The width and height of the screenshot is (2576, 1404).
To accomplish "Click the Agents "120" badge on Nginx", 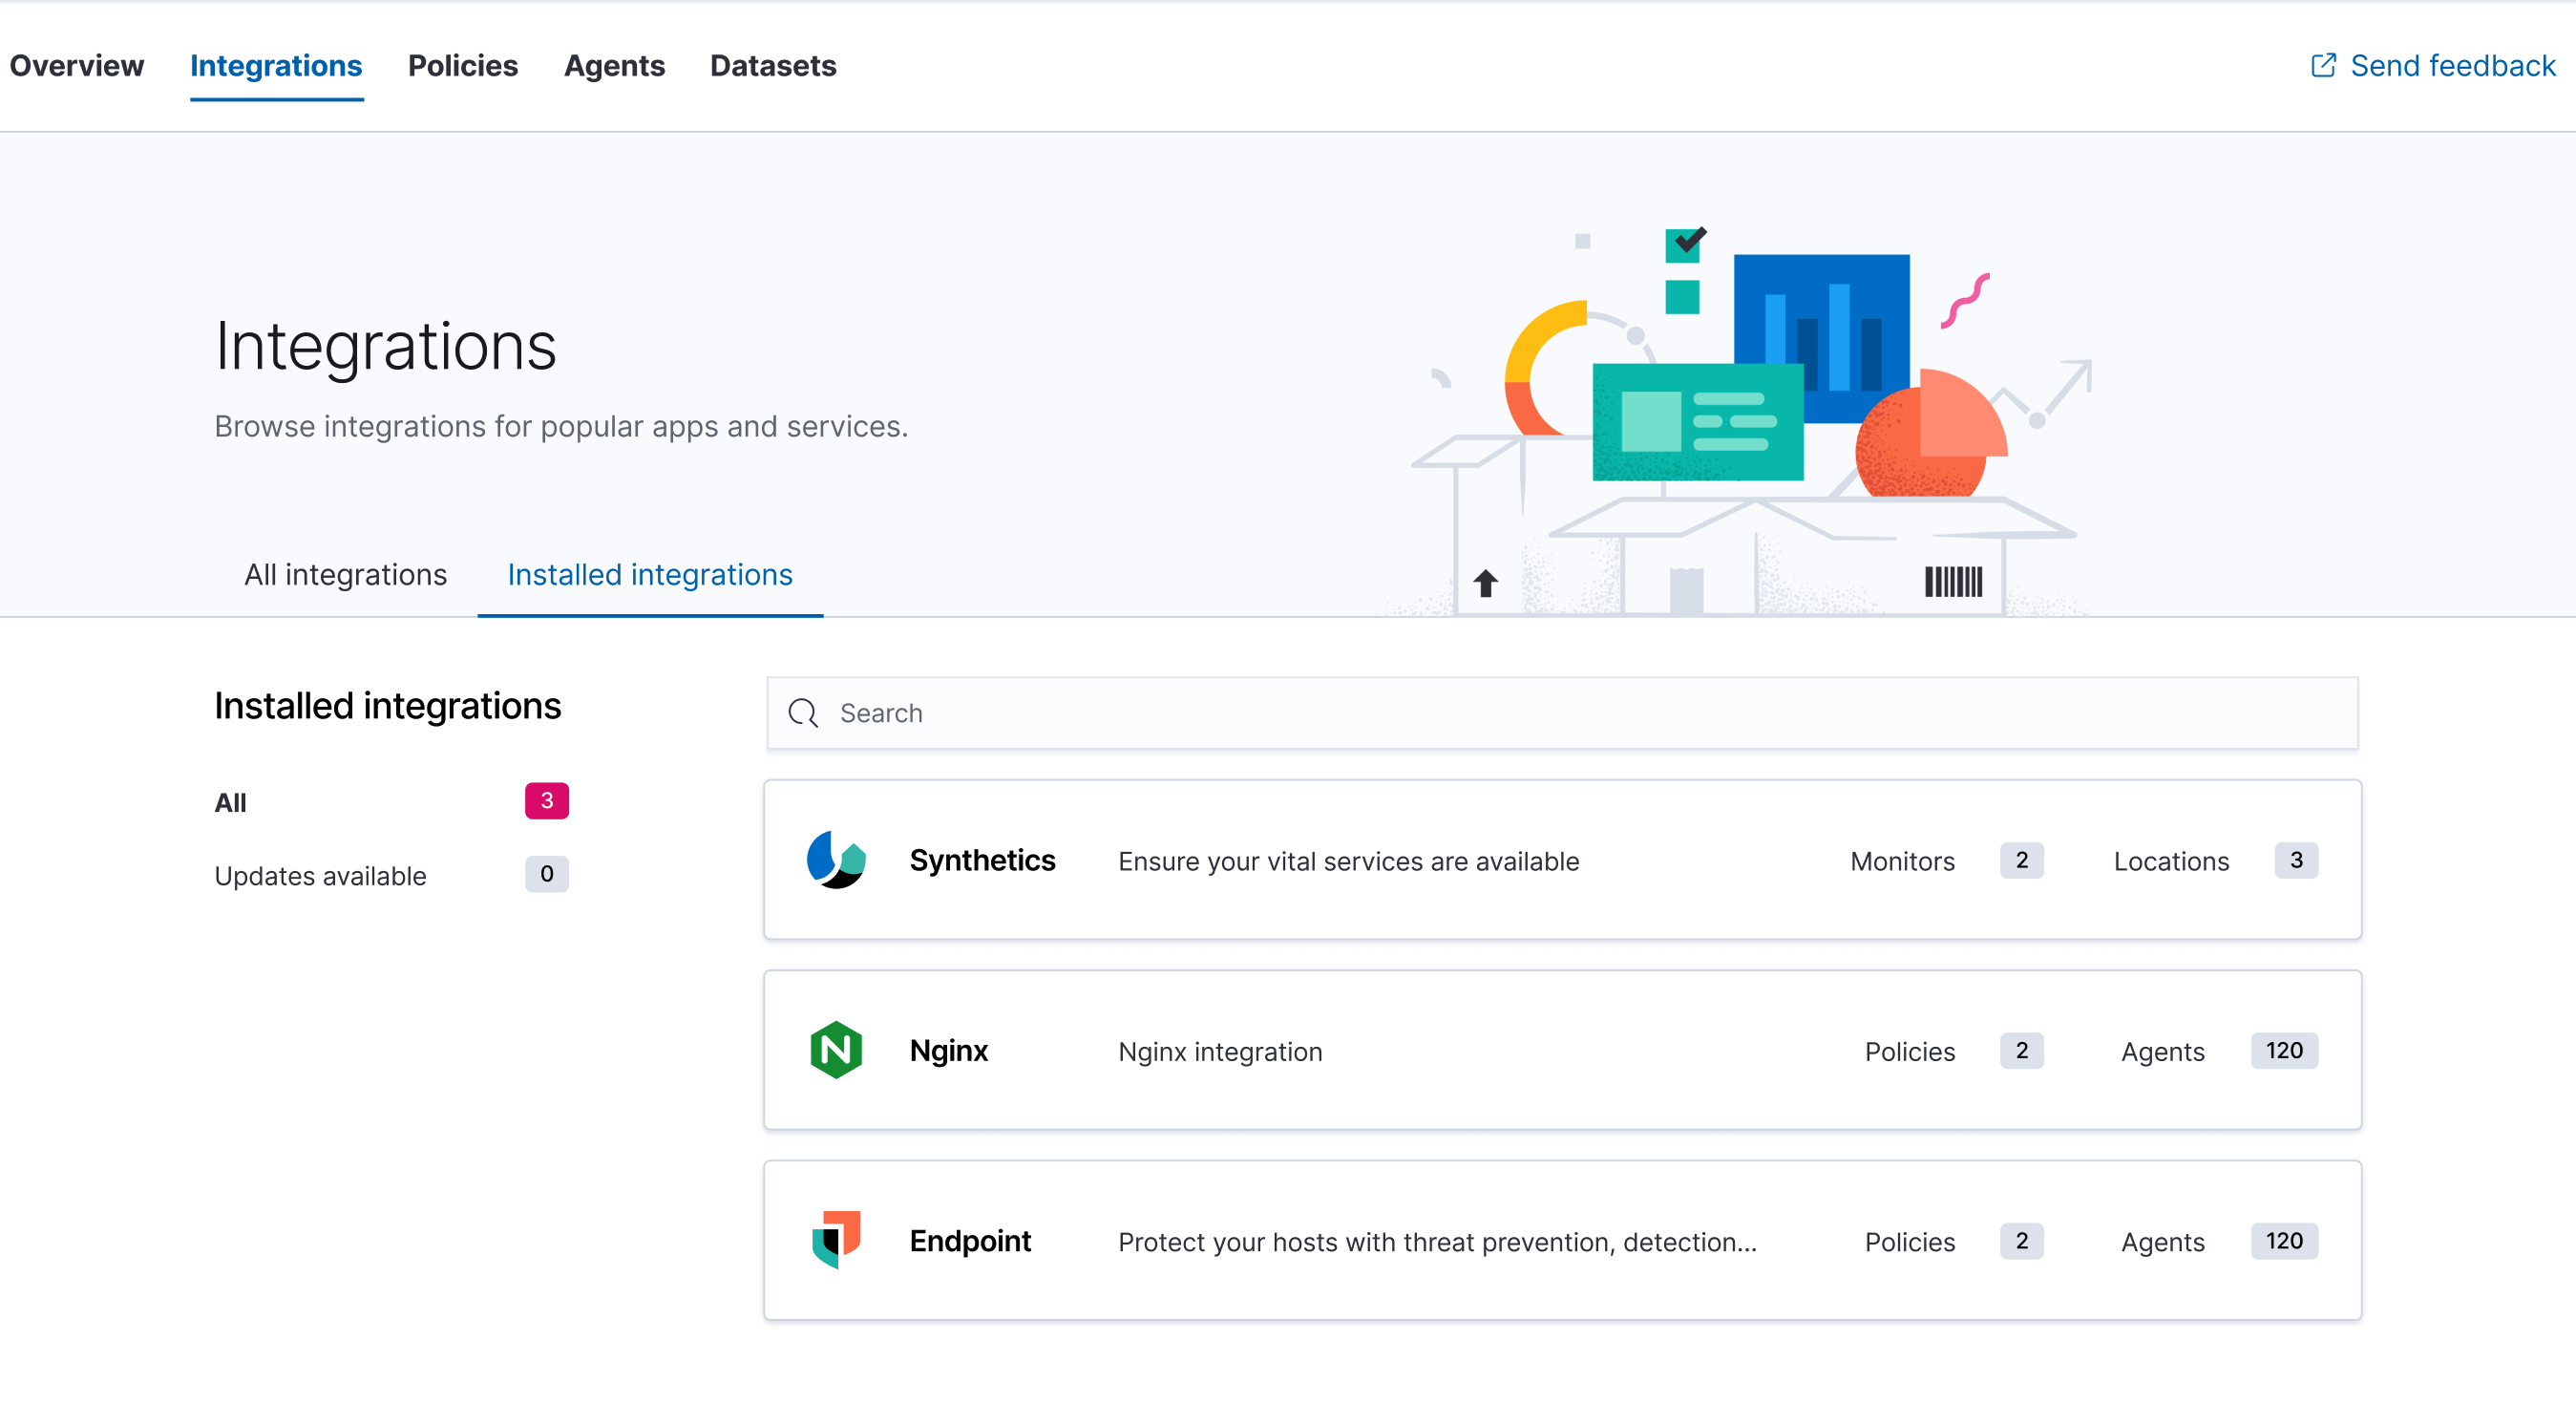I will pos(2283,1050).
